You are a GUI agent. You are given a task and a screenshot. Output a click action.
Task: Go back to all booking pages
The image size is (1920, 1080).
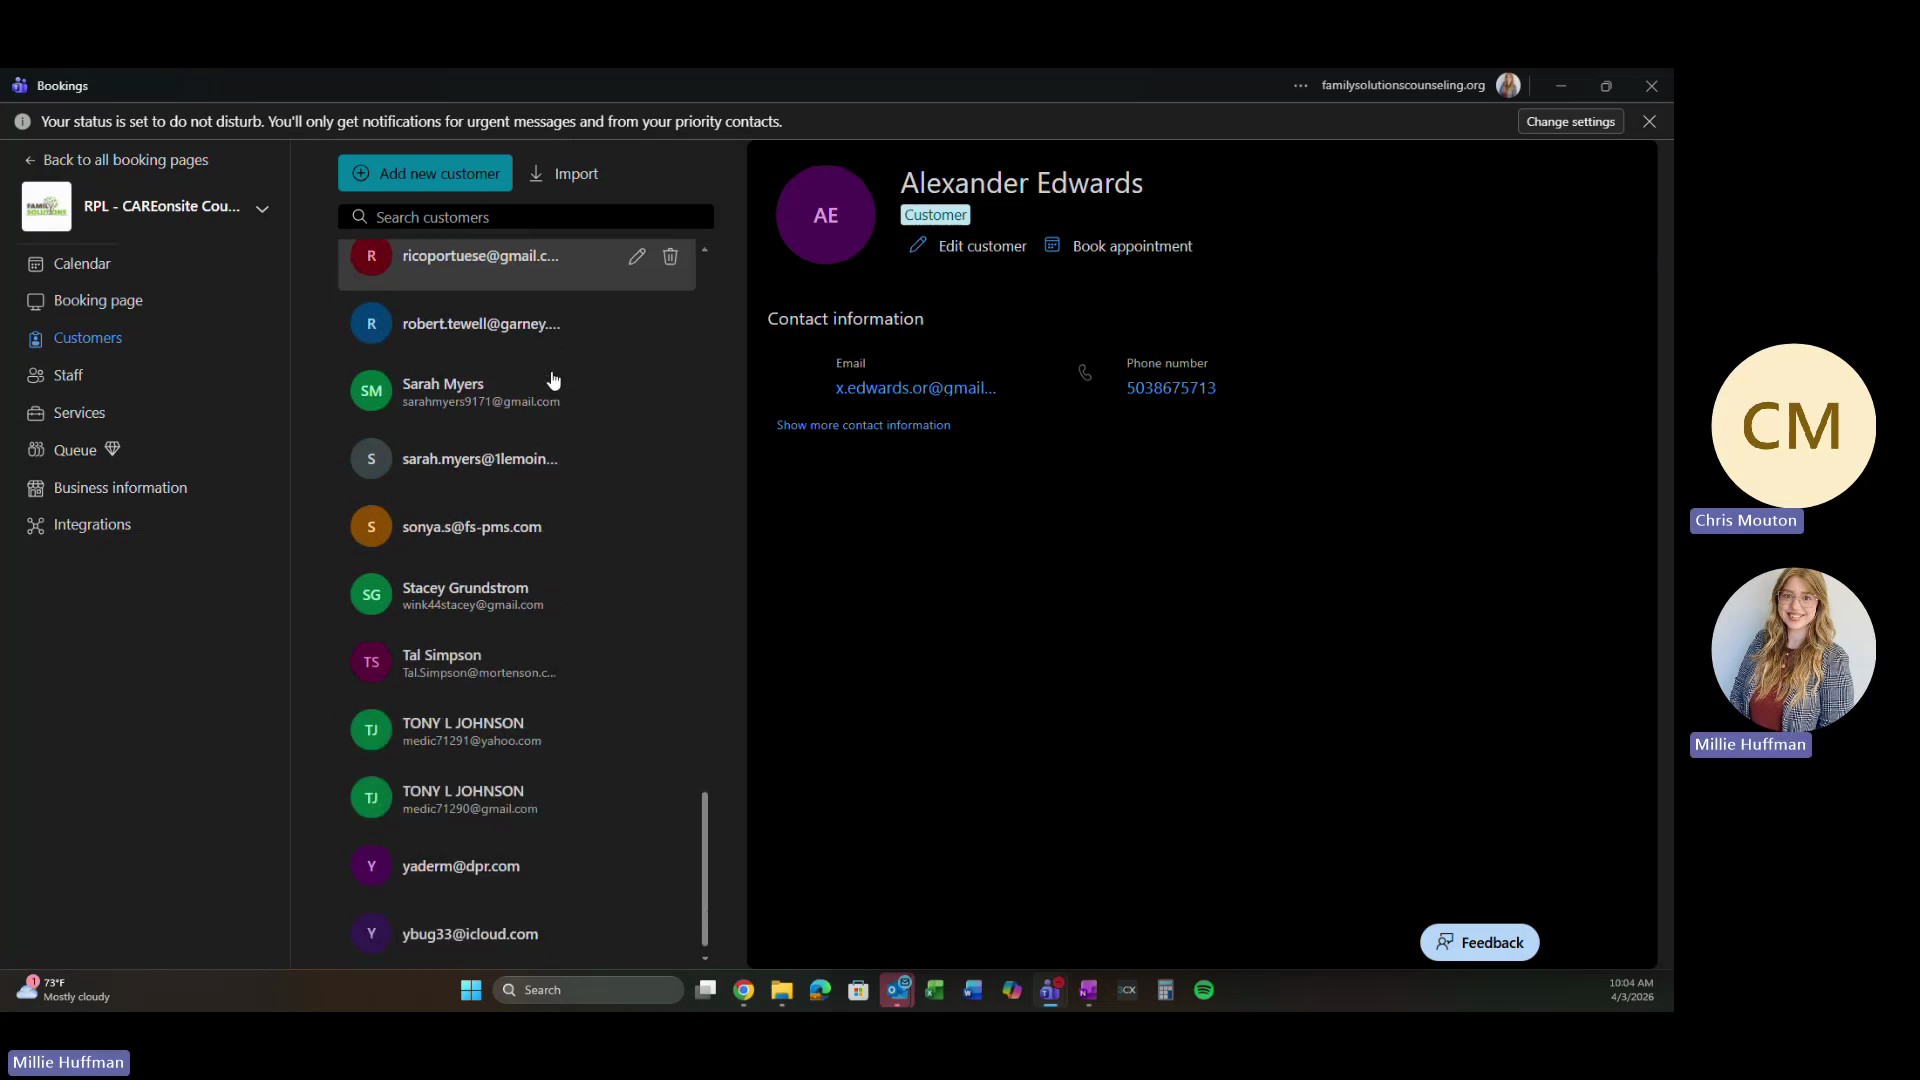click(x=117, y=160)
